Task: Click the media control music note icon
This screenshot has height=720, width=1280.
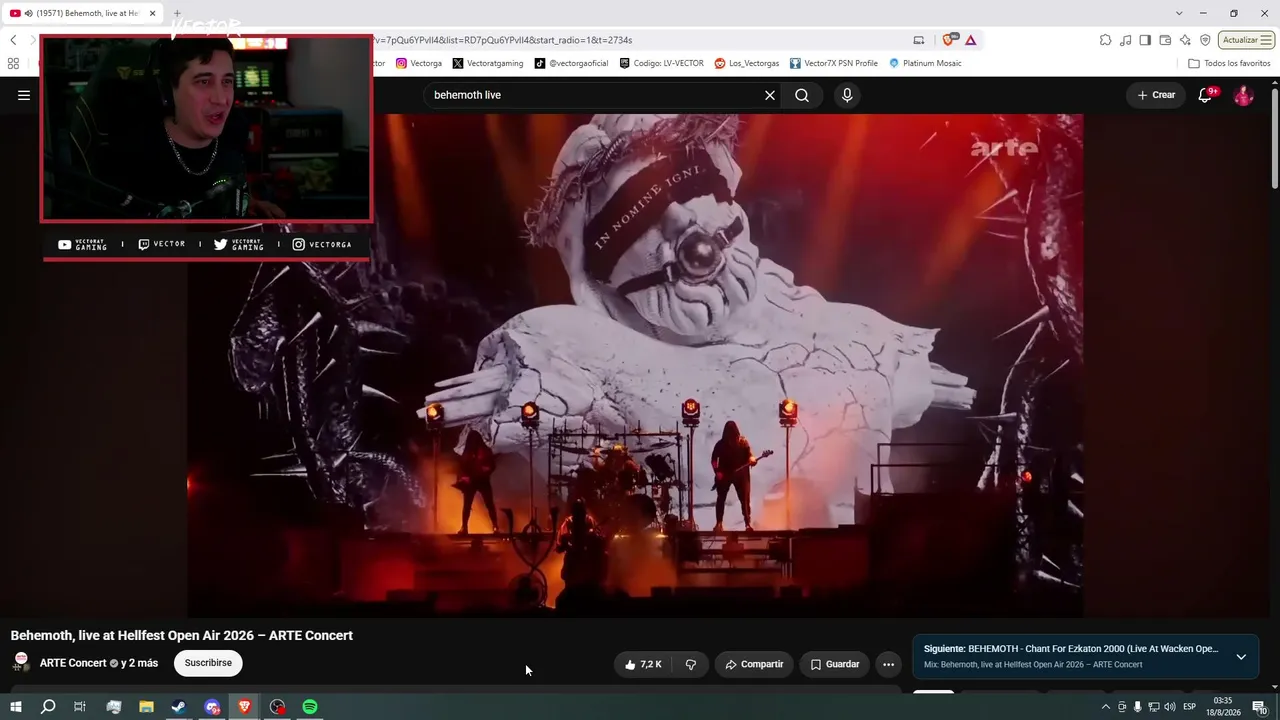Action: (x=1126, y=40)
